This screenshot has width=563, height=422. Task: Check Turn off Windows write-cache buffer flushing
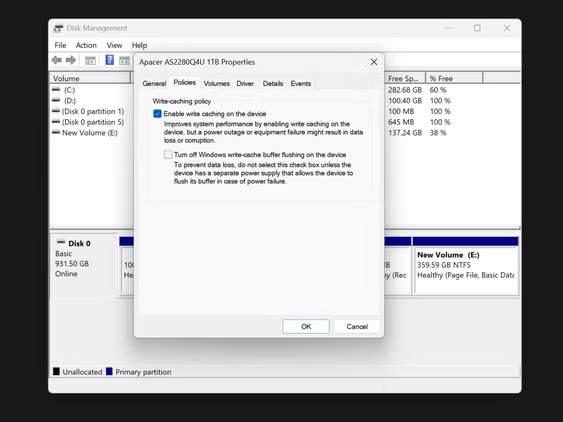click(x=168, y=155)
